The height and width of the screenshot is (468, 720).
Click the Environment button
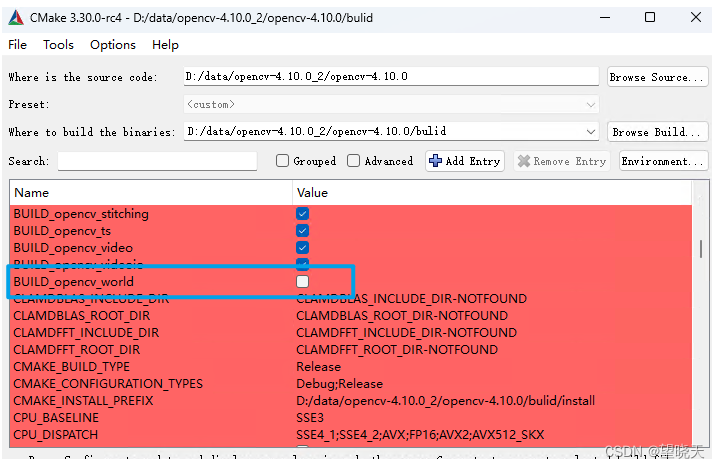click(x=663, y=161)
